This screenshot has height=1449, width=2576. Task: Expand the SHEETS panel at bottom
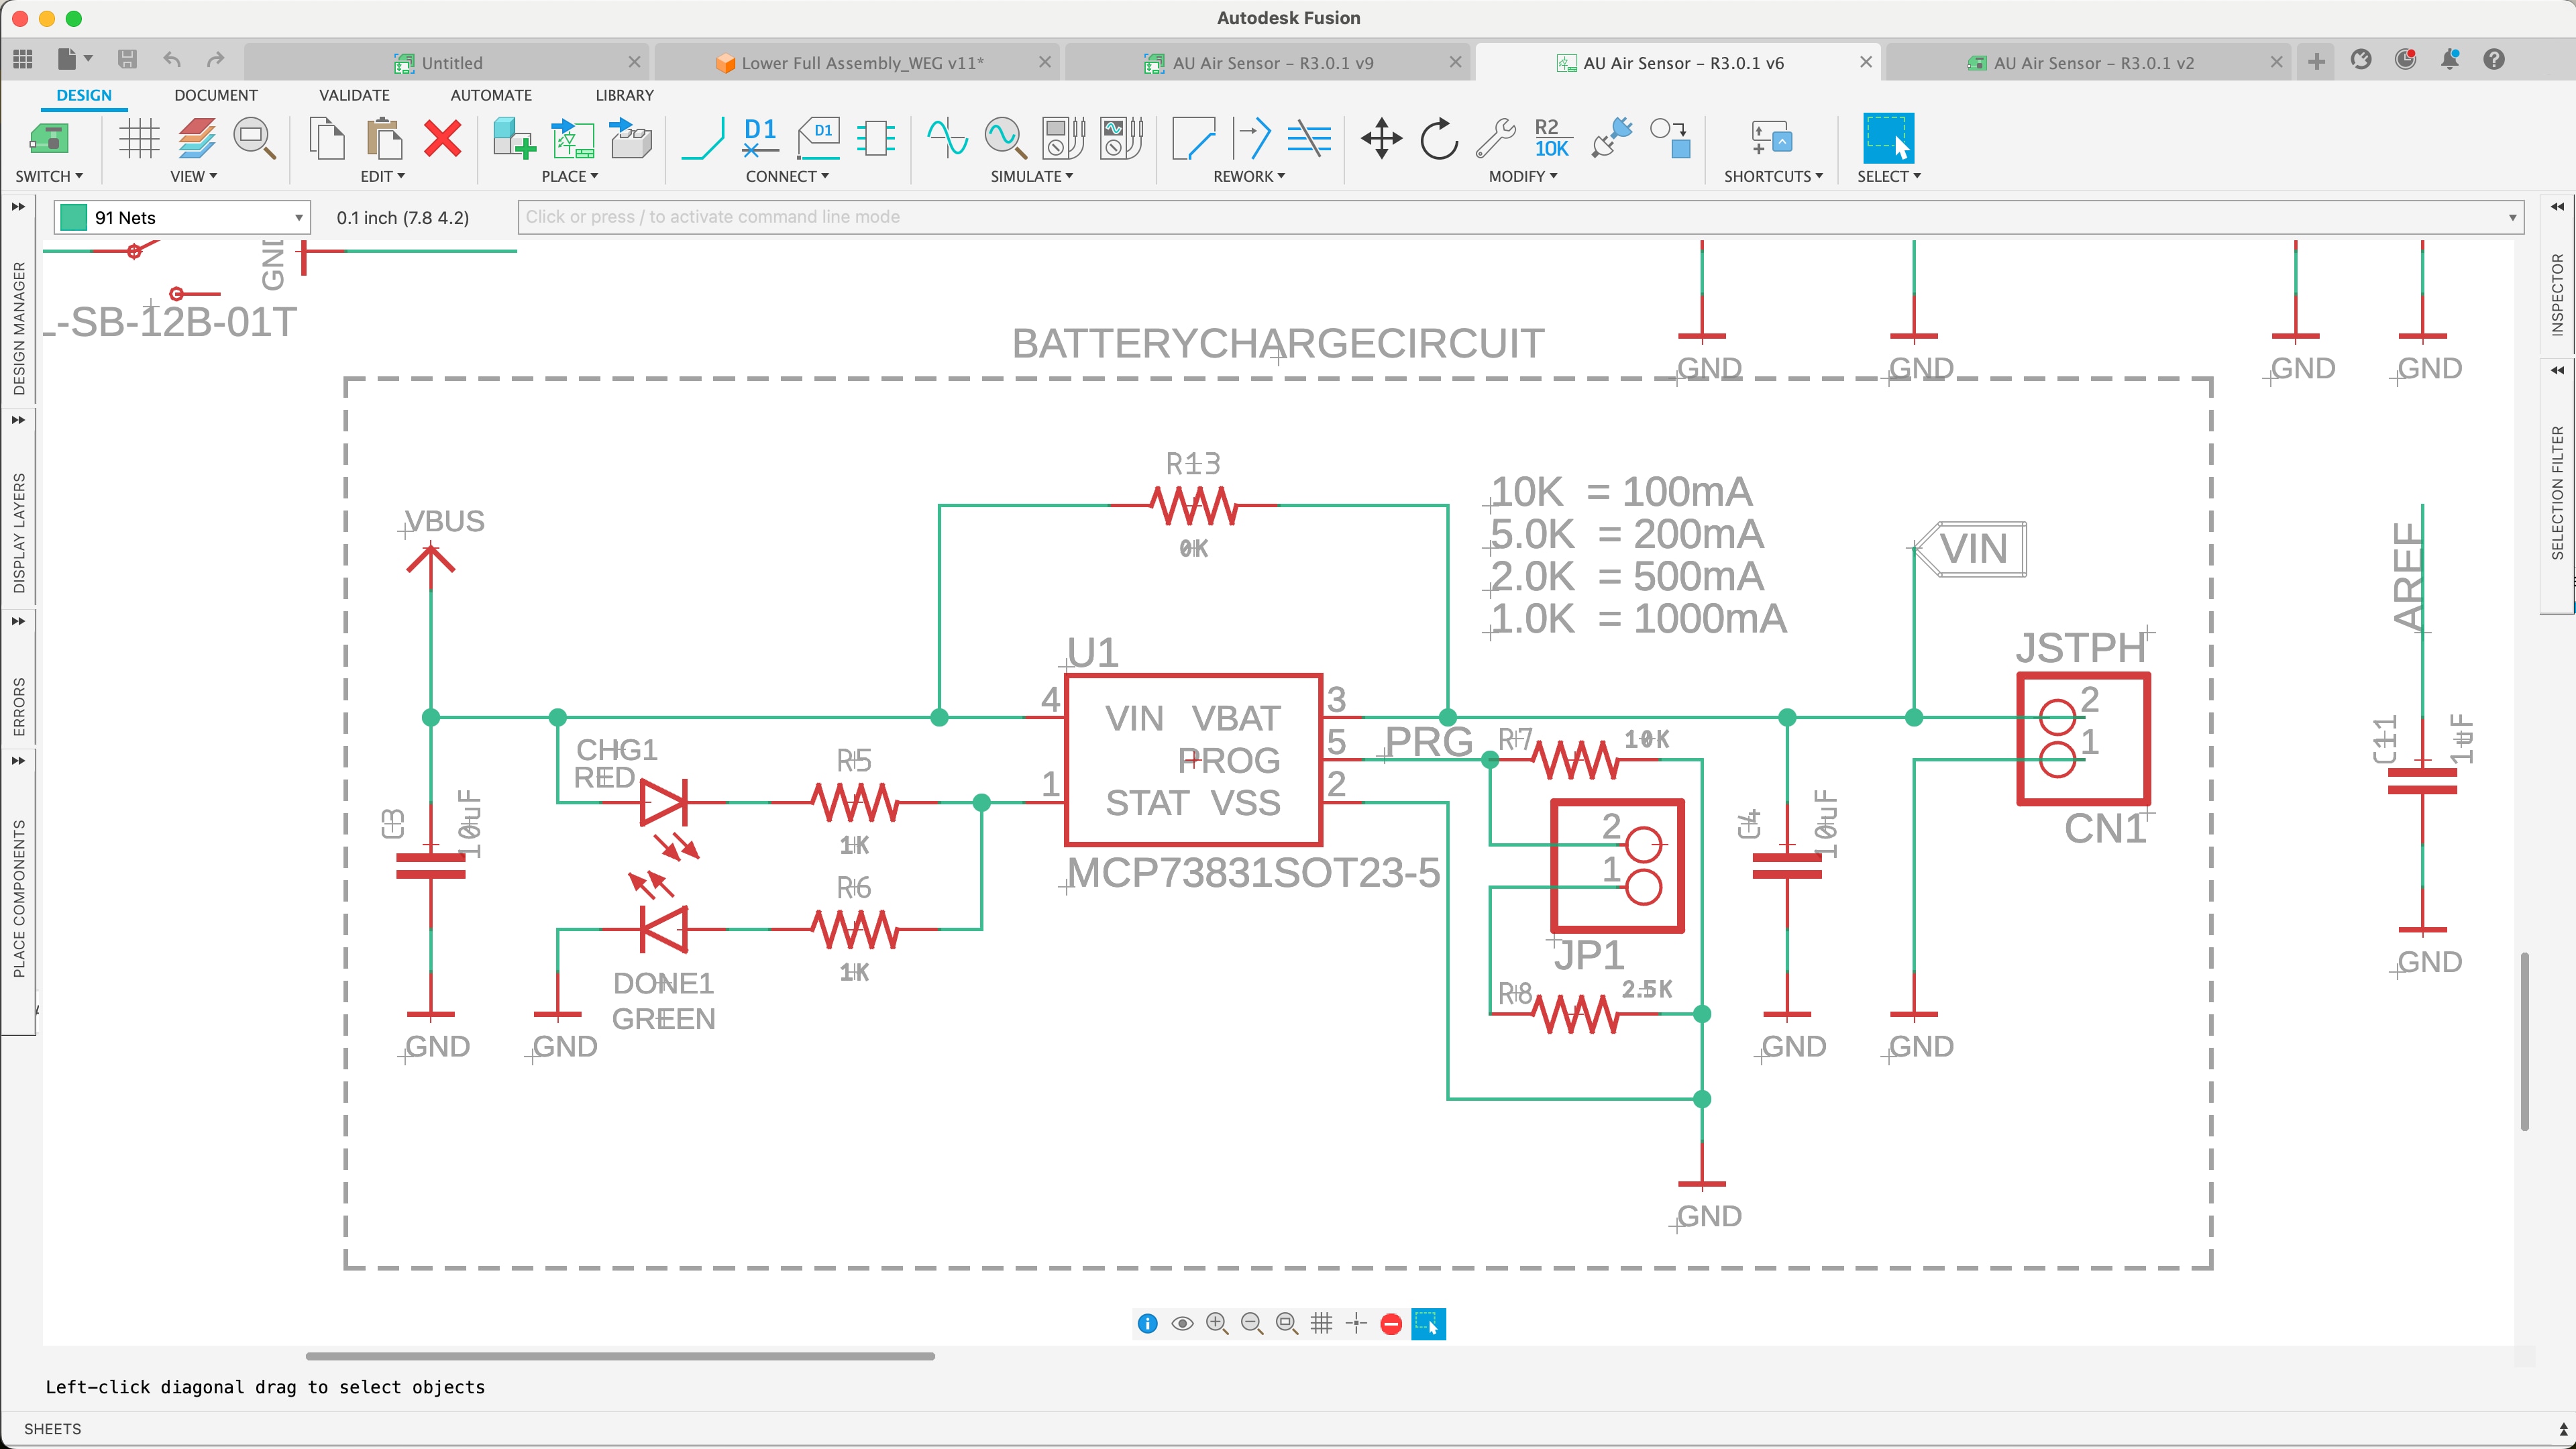pyautogui.click(x=52, y=1428)
